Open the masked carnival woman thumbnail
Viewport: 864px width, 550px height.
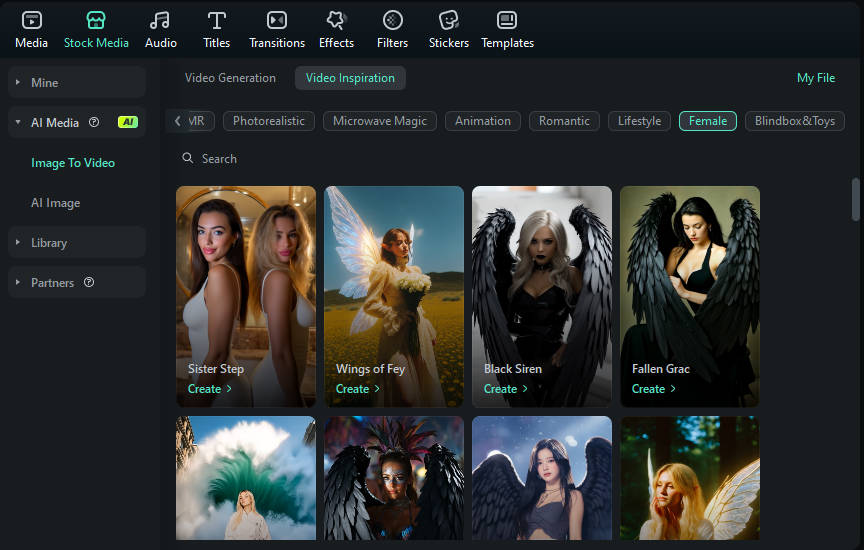pyautogui.click(x=394, y=478)
